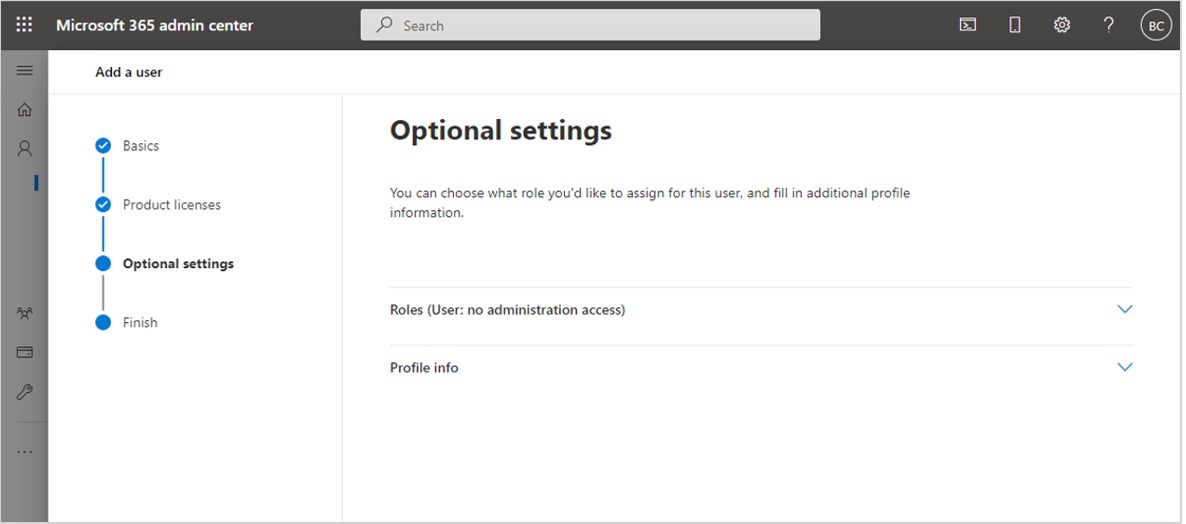Expand the Roles section chevron

point(1125,309)
